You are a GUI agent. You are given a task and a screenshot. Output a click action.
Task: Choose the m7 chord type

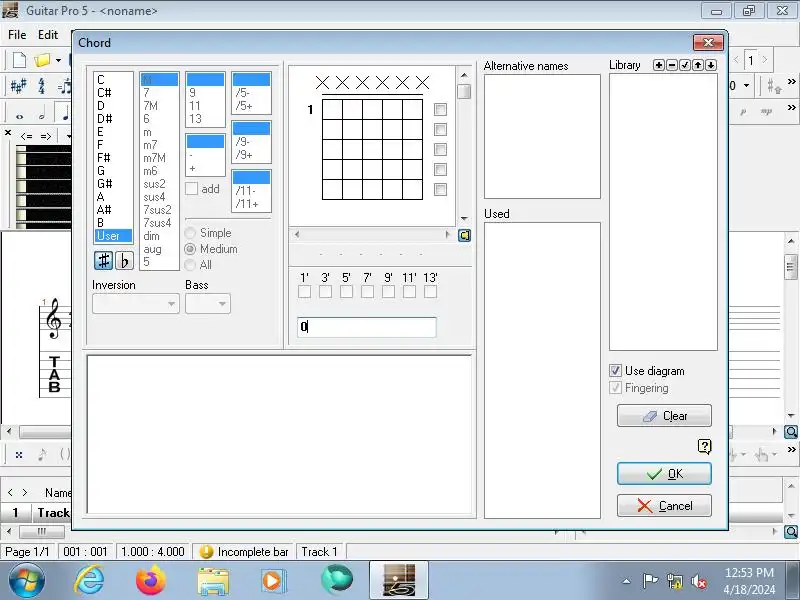[x=159, y=145]
